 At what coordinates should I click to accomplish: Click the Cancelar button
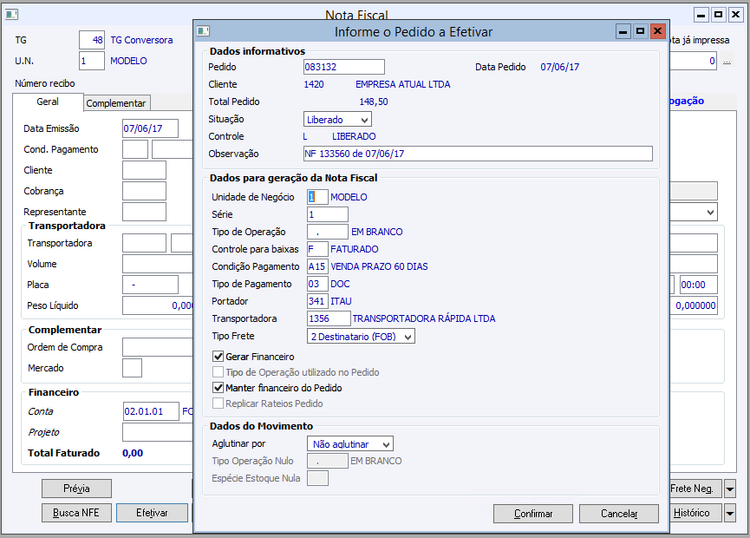(x=619, y=514)
